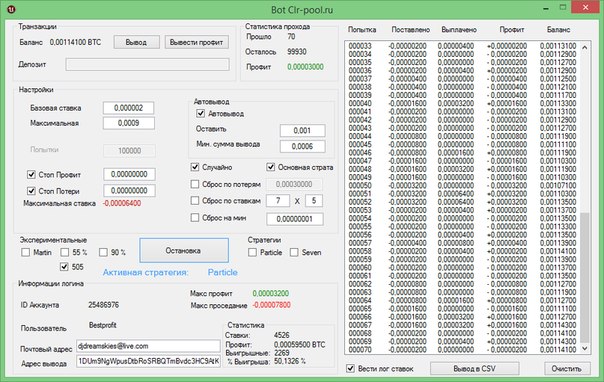Viewport: 604px width, 382px height.
Task: Edit the Сброс по ставкам field showing 7
Action: pos(278,201)
